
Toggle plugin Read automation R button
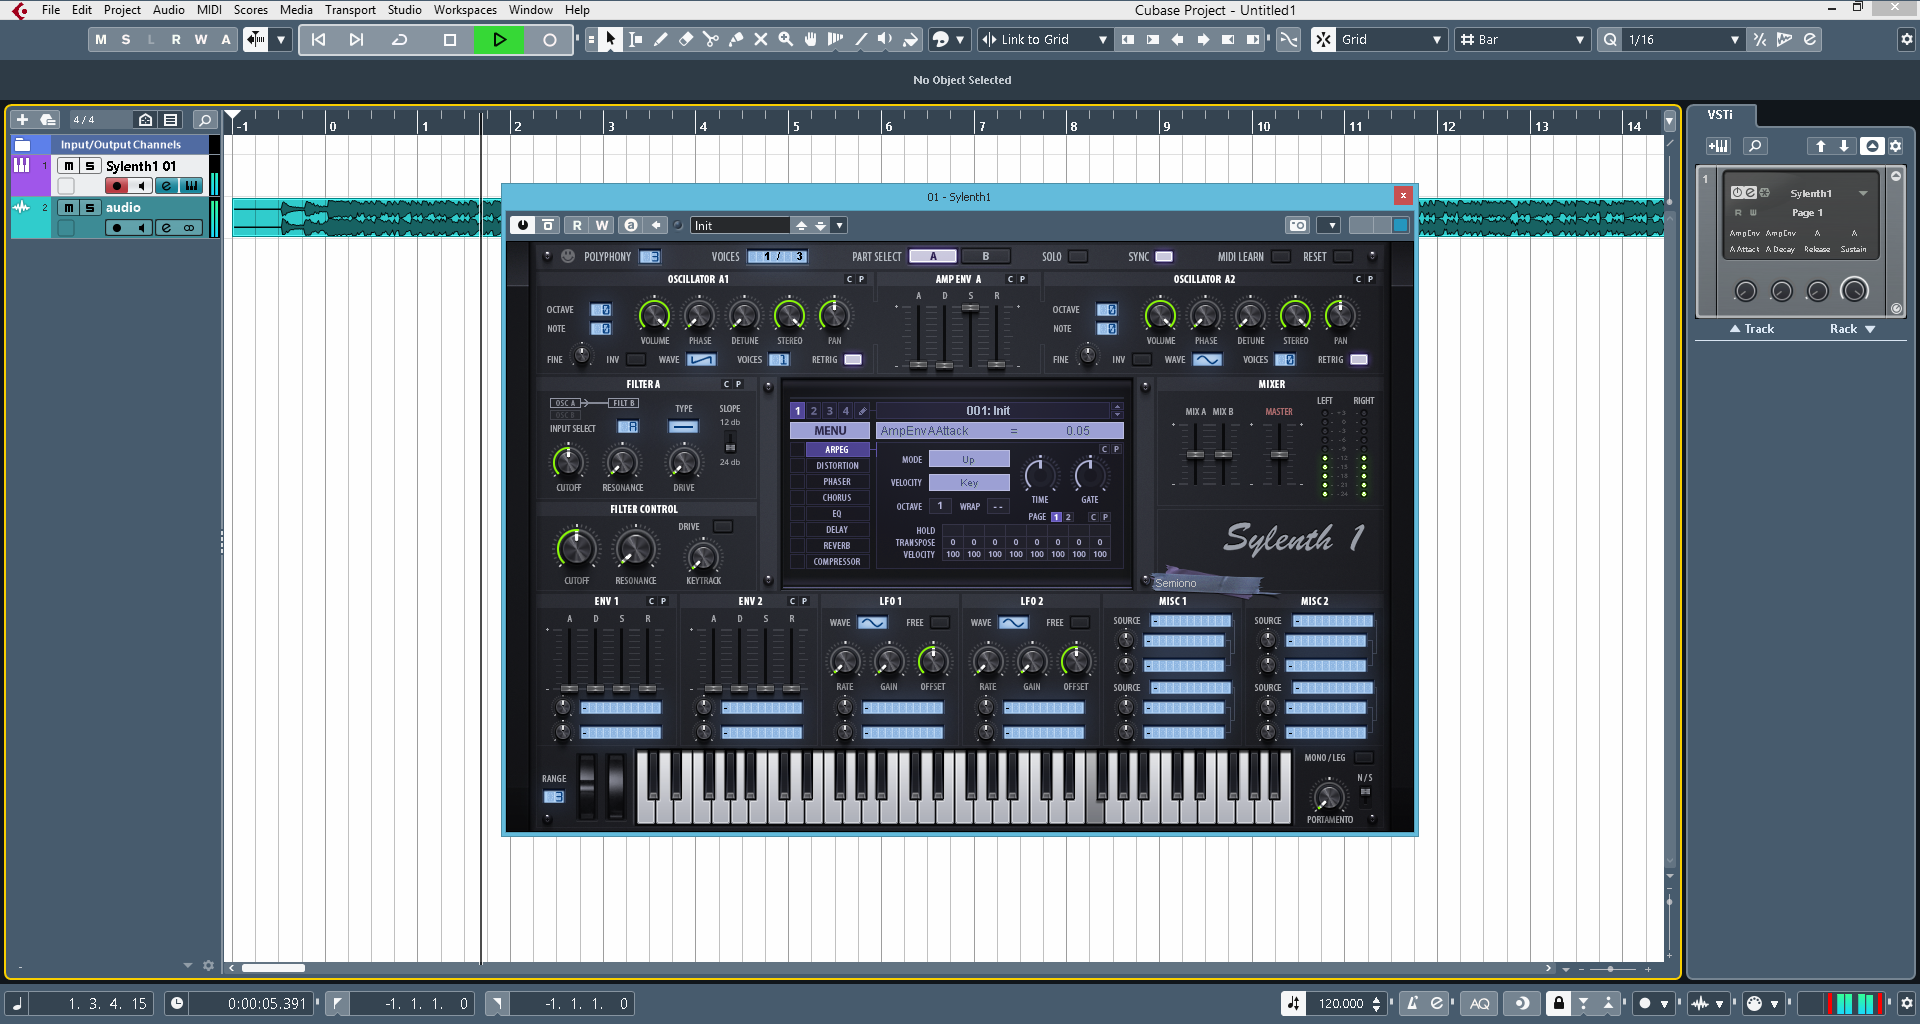click(x=577, y=226)
